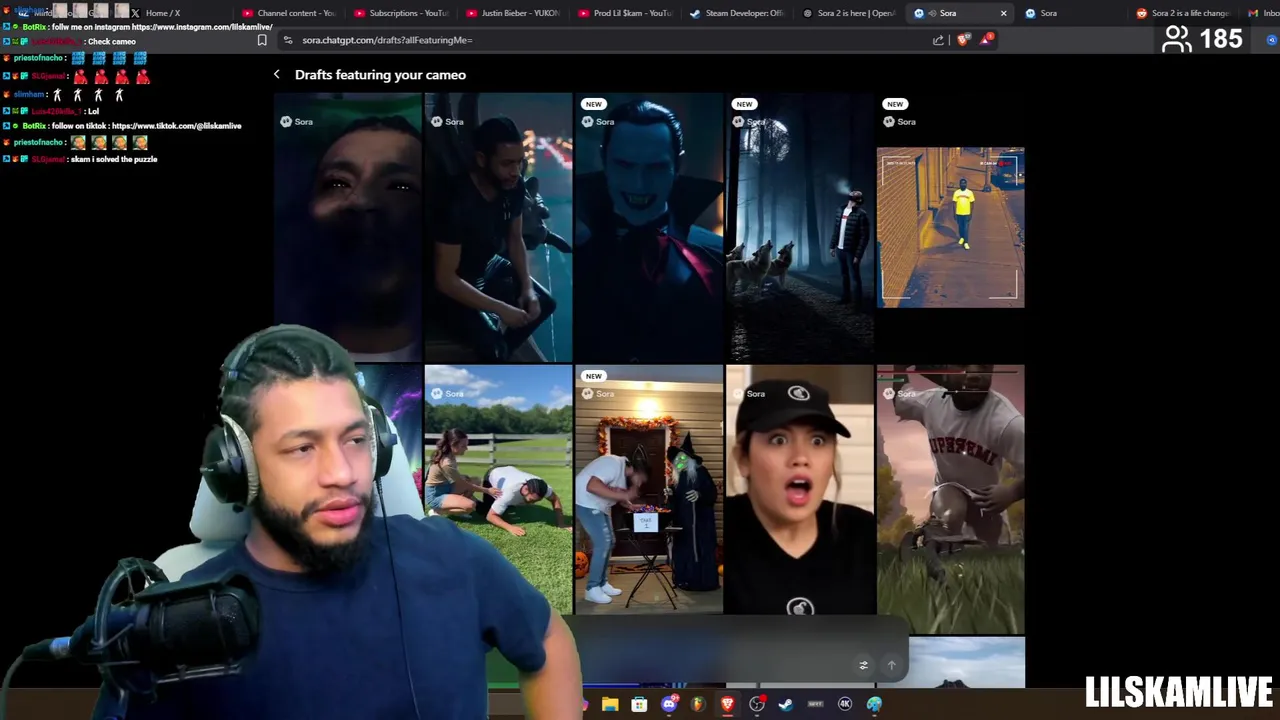Click the NEW badge on alley draft
Image resolution: width=1280 pixels, height=720 pixels.
coord(895,104)
